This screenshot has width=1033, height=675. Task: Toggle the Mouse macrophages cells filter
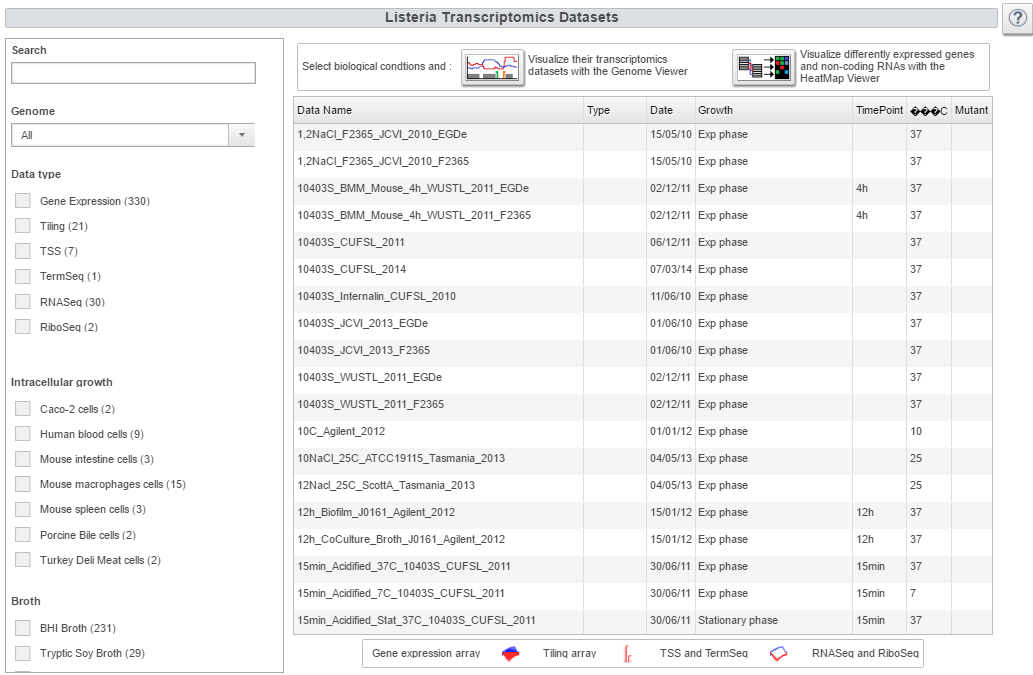(23, 484)
